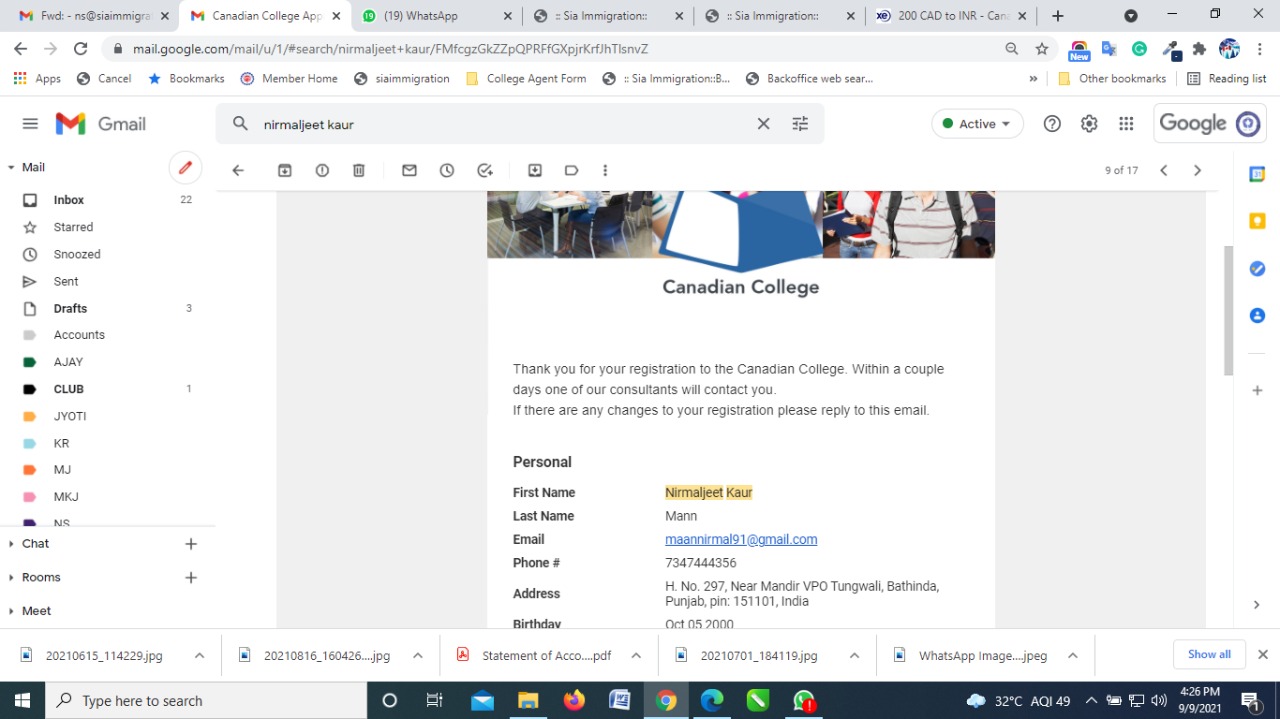Open options for 20210615_114229.jpg download
Viewport: 1280px width, 719px height.
[x=199, y=656]
